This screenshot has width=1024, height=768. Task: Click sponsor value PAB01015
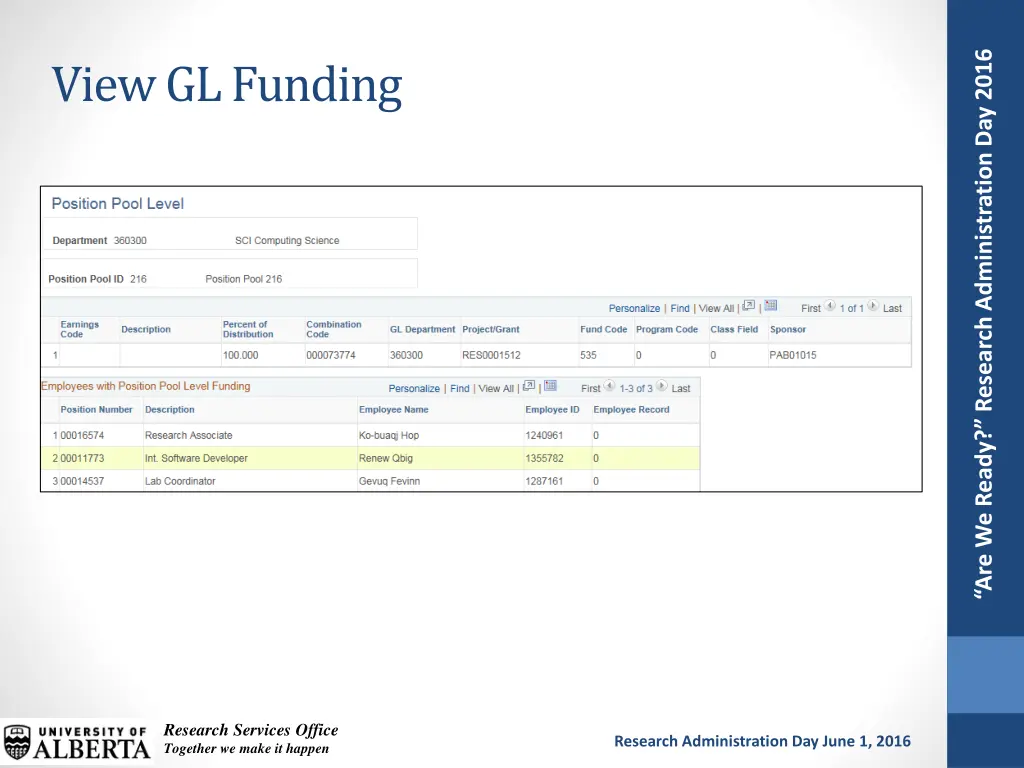[x=793, y=355]
